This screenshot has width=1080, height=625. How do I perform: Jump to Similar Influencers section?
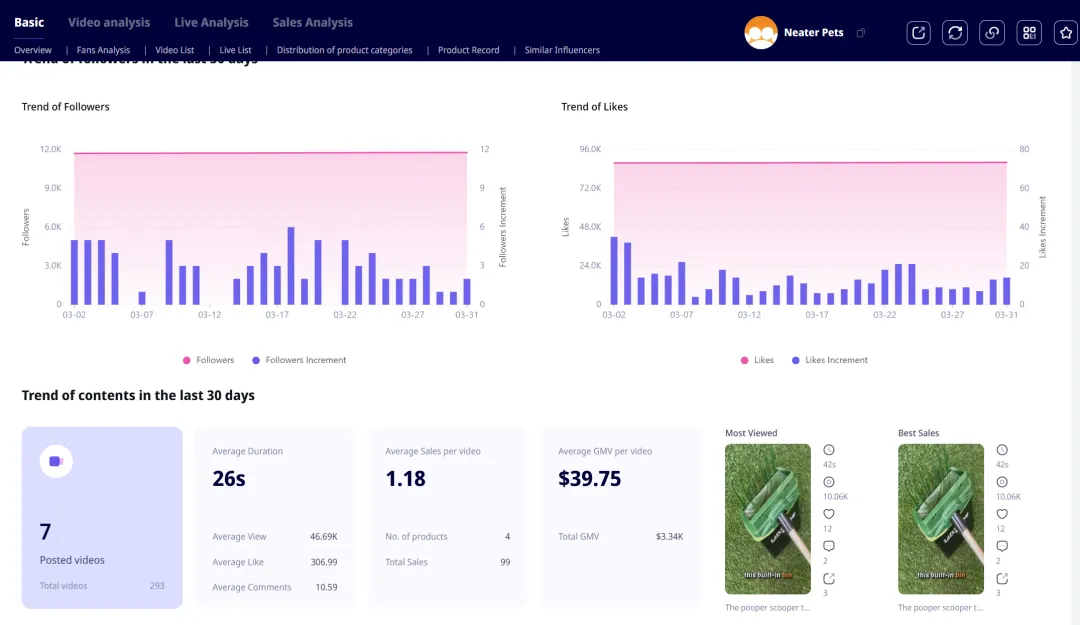562,50
